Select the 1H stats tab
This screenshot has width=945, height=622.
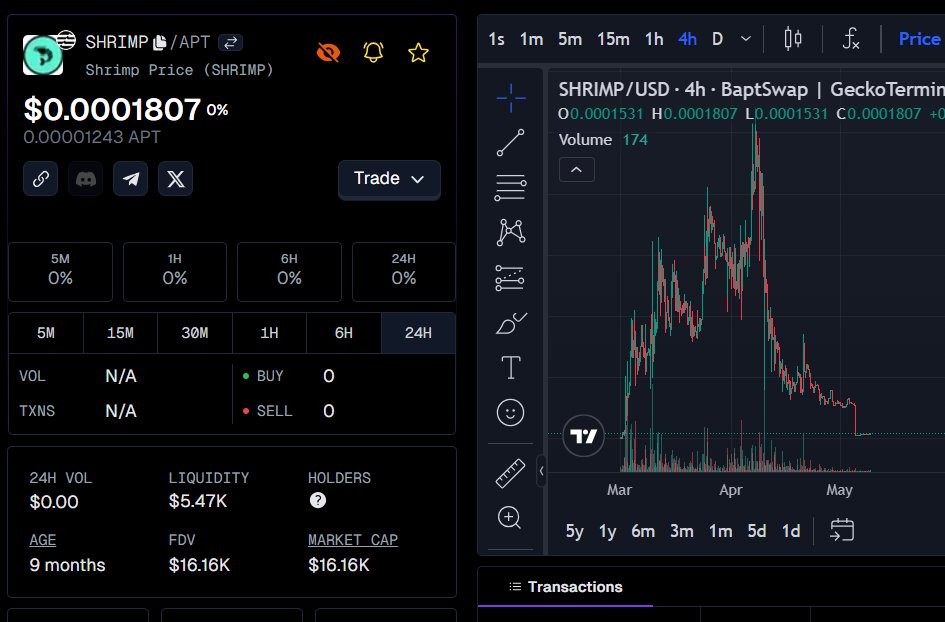(269, 333)
